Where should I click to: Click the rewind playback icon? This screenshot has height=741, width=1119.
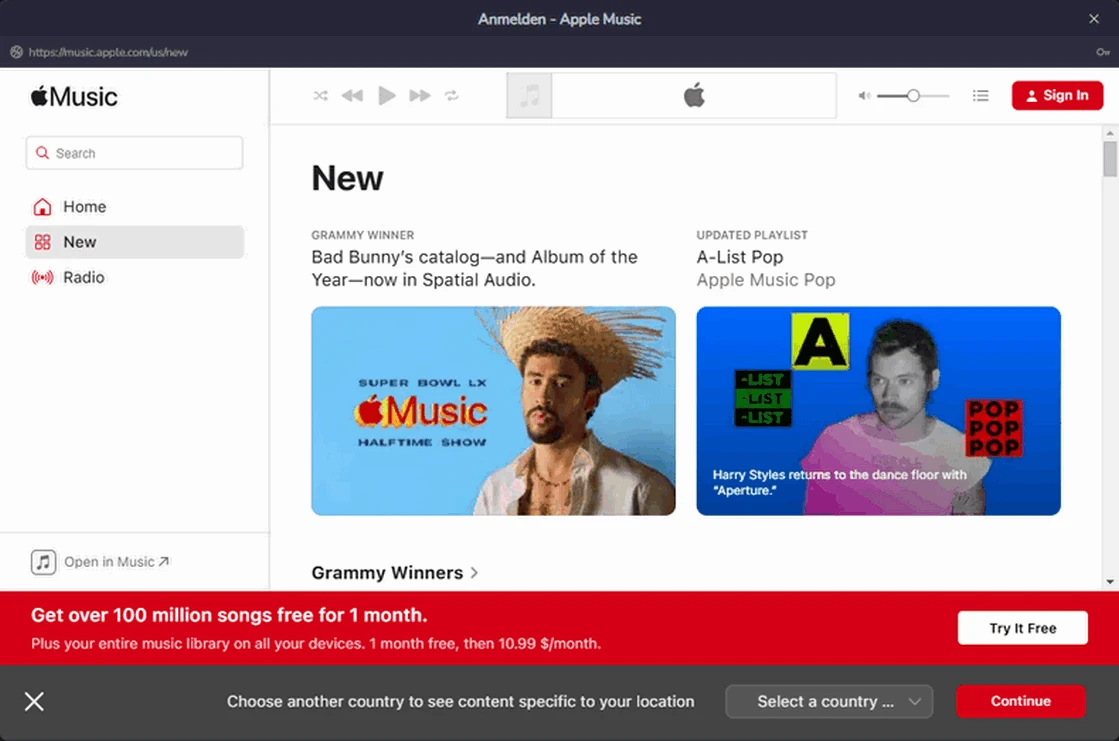tap(352, 95)
